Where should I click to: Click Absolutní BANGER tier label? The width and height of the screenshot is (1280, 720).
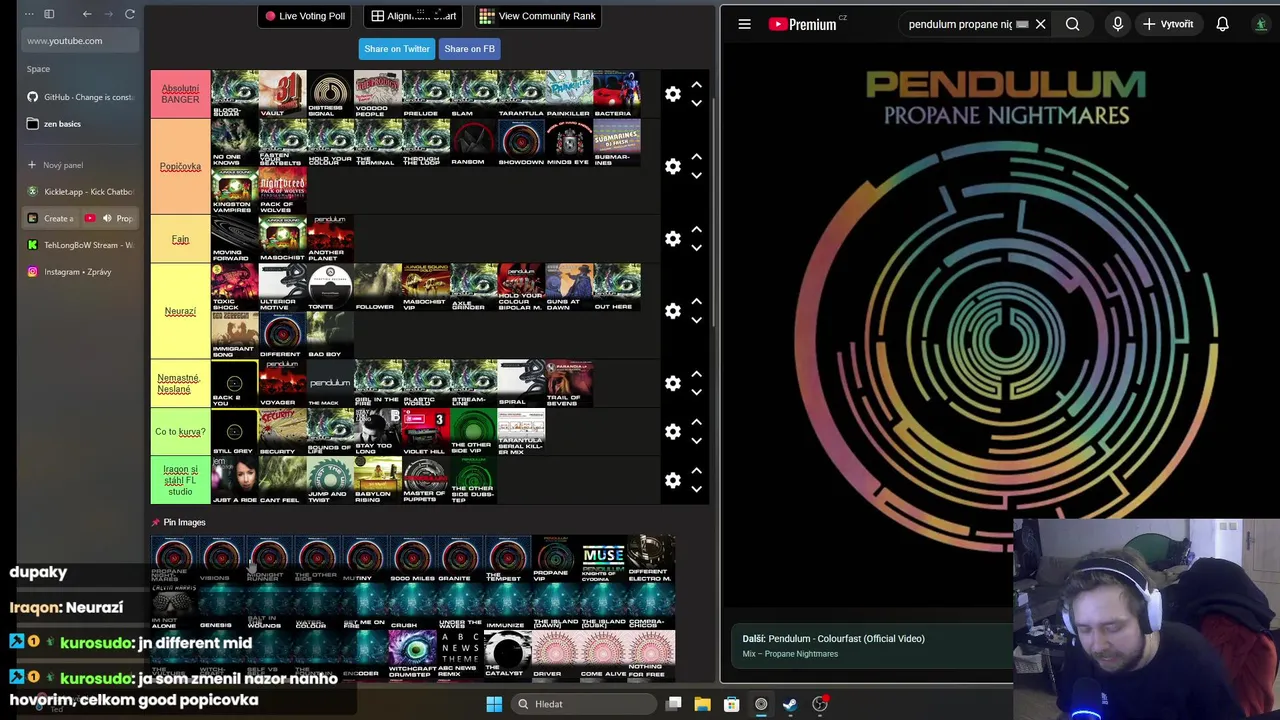[x=181, y=94]
